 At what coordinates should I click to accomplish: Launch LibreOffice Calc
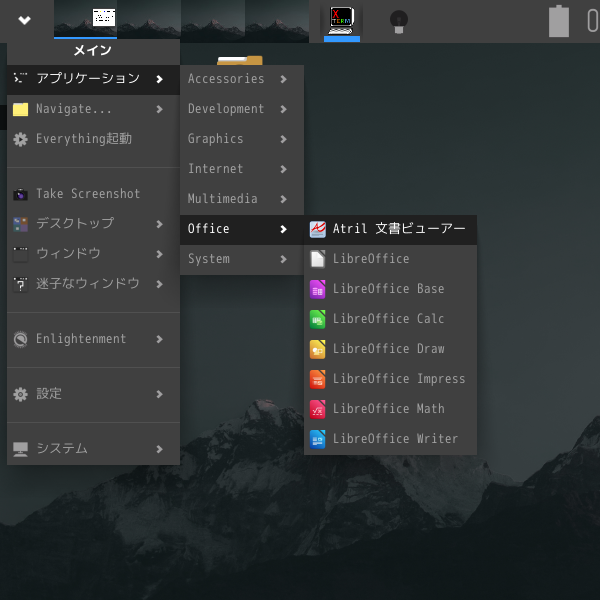tap(390, 319)
